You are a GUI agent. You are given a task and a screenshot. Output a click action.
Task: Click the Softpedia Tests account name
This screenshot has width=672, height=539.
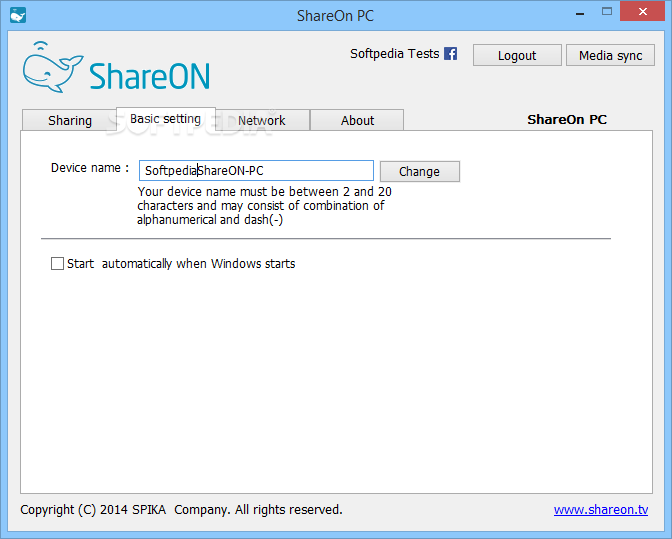[x=394, y=54]
